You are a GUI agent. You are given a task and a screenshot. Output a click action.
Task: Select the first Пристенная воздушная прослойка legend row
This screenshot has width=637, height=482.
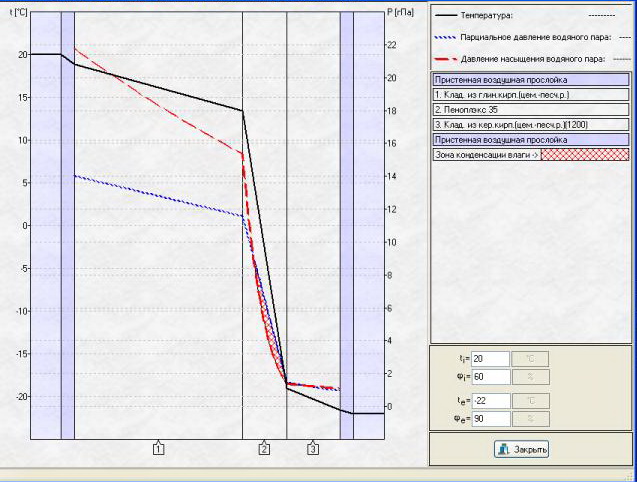click(x=531, y=80)
